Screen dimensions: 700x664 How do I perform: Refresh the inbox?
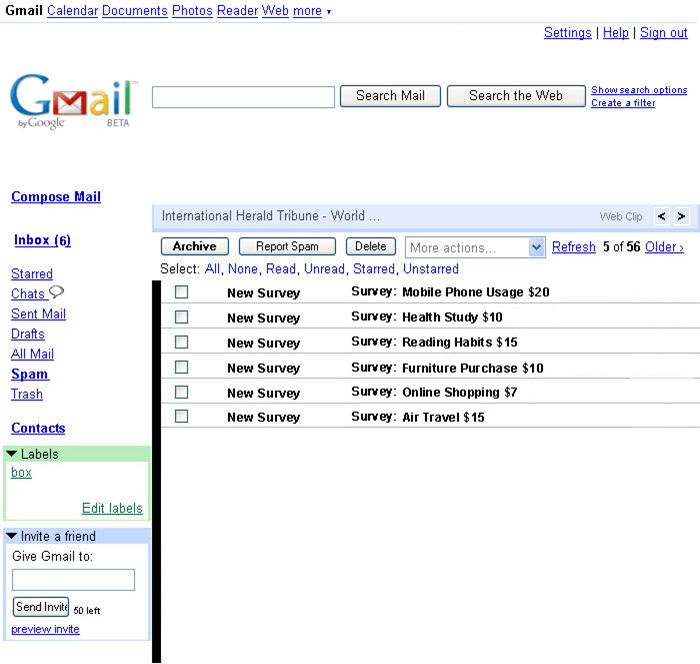tap(574, 246)
